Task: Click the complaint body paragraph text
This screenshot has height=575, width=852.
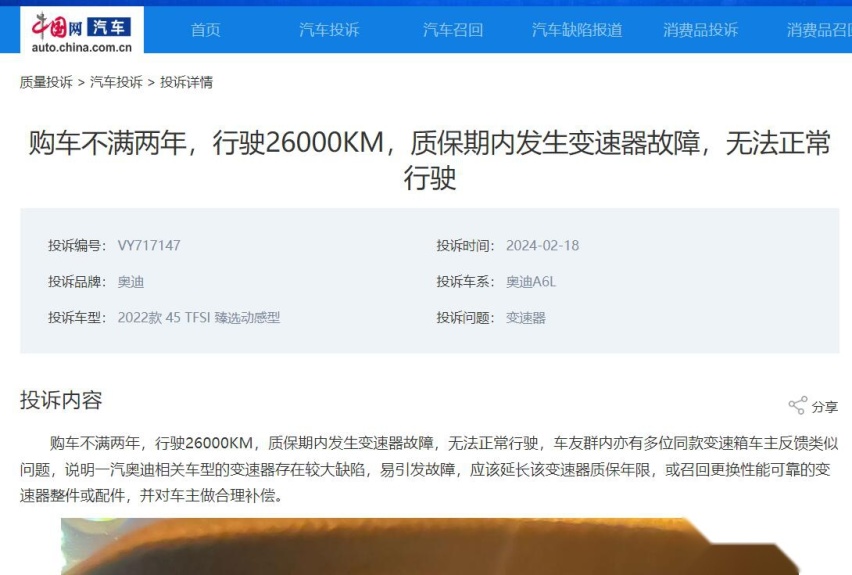Action: pos(429,469)
